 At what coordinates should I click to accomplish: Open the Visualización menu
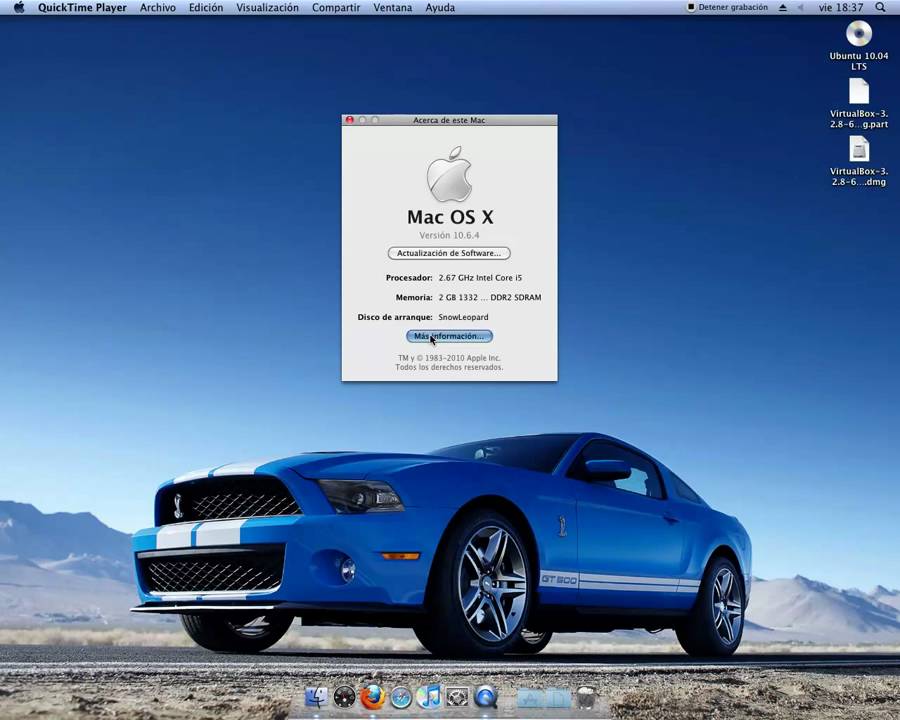267,7
